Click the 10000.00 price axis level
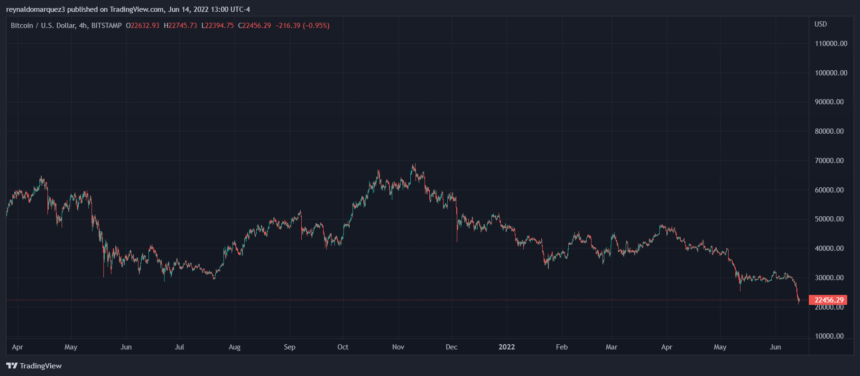860x376 pixels. click(x=828, y=336)
